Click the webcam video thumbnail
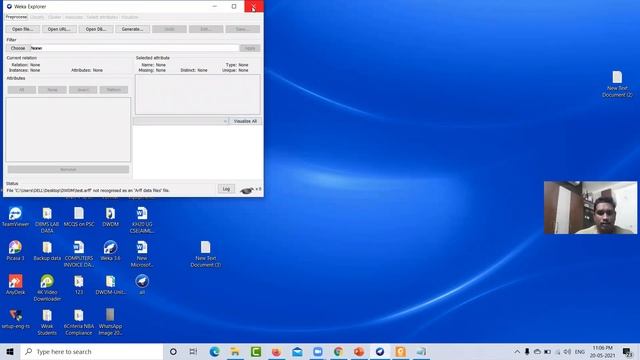Screen dimensions: 640x360 (x=590, y=208)
